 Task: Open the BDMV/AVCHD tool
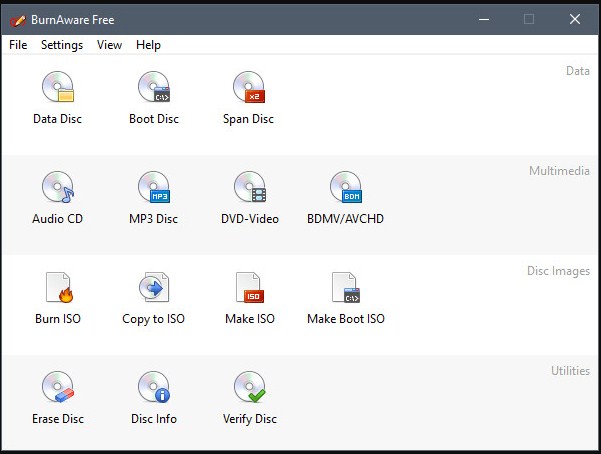tap(345, 188)
